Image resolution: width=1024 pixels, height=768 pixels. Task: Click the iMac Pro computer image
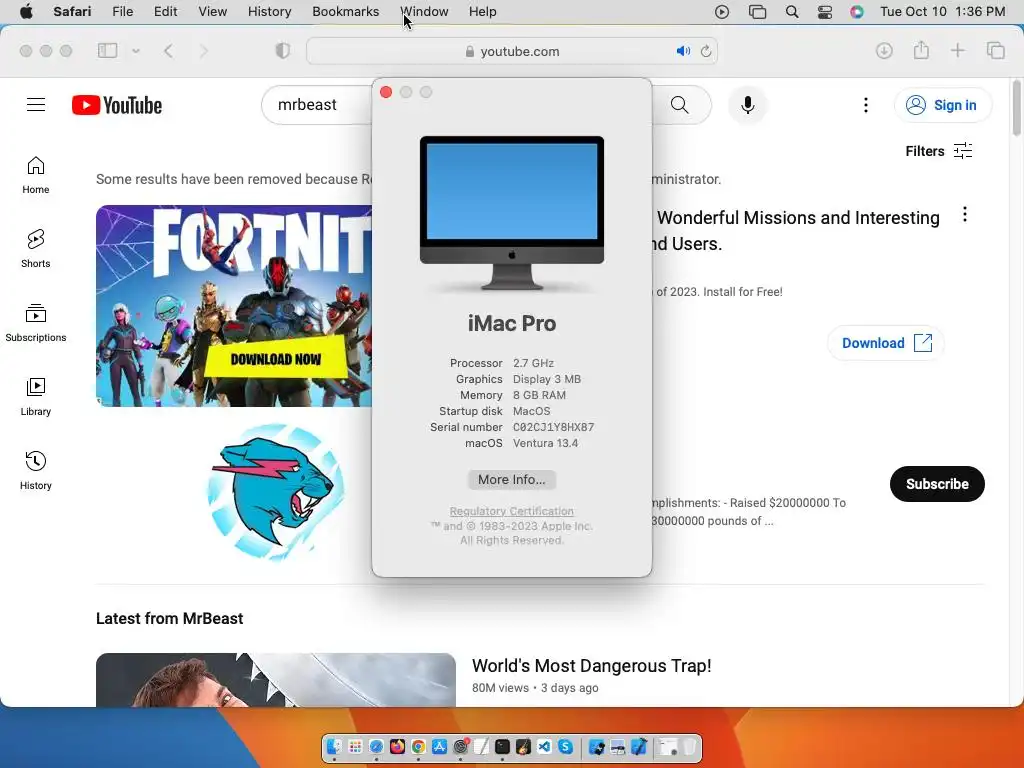pyautogui.click(x=511, y=213)
